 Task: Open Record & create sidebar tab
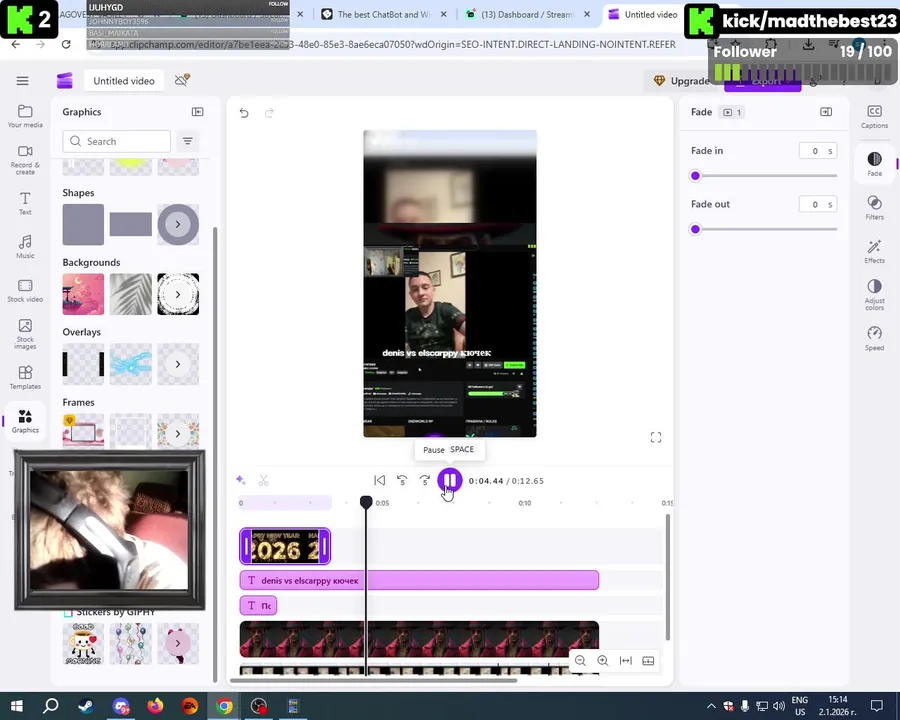(x=25, y=160)
